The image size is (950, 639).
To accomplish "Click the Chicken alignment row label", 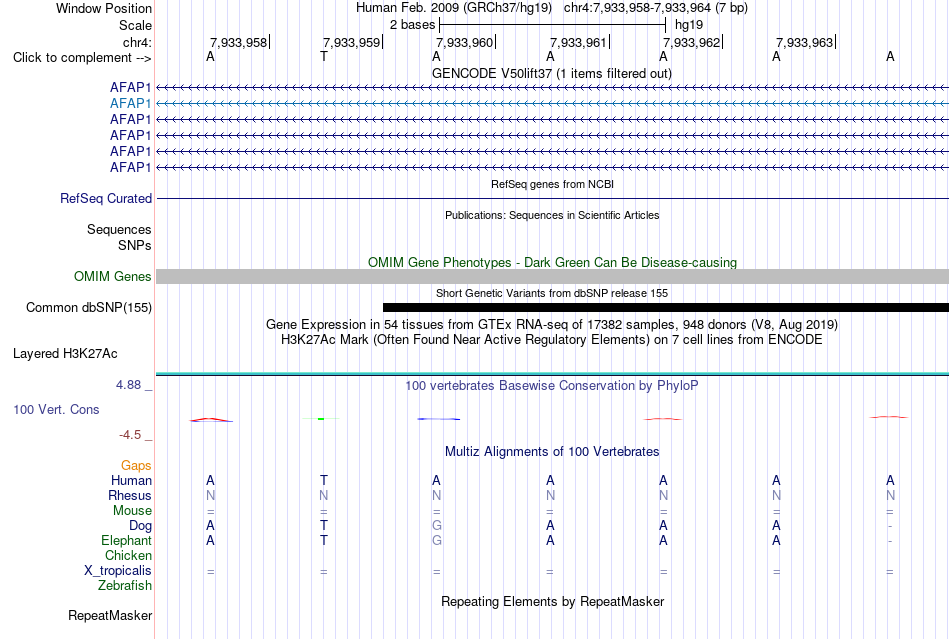I will 128,556.
